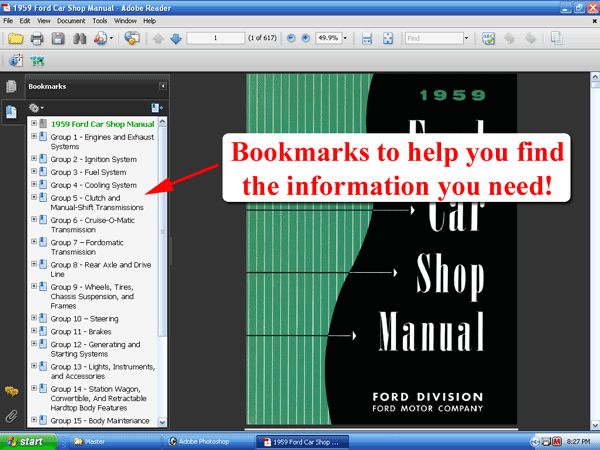Viewport: 600px width, 450px height.
Task: Open search with the binoculars icon
Action: point(80,38)
